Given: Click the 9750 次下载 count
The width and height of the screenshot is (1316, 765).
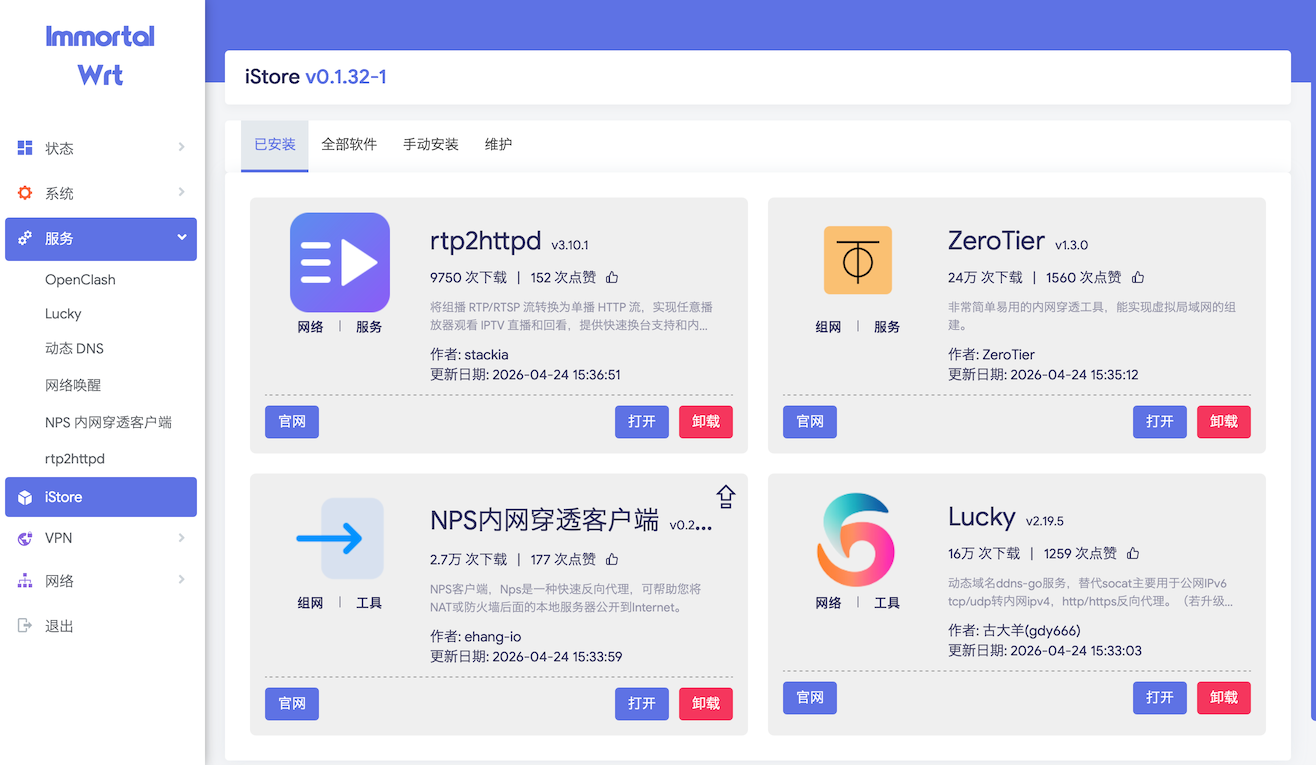Looking at the screenshot, I should click(x=469, y=278).
